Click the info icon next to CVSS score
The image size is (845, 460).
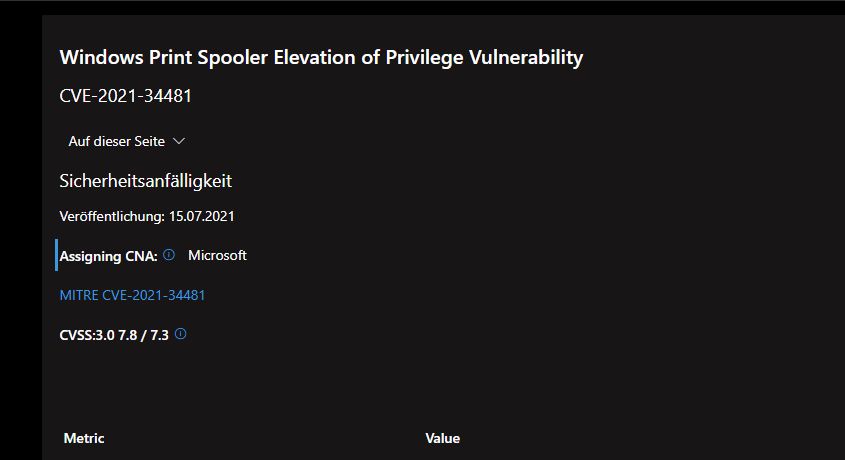coord(181,334)
